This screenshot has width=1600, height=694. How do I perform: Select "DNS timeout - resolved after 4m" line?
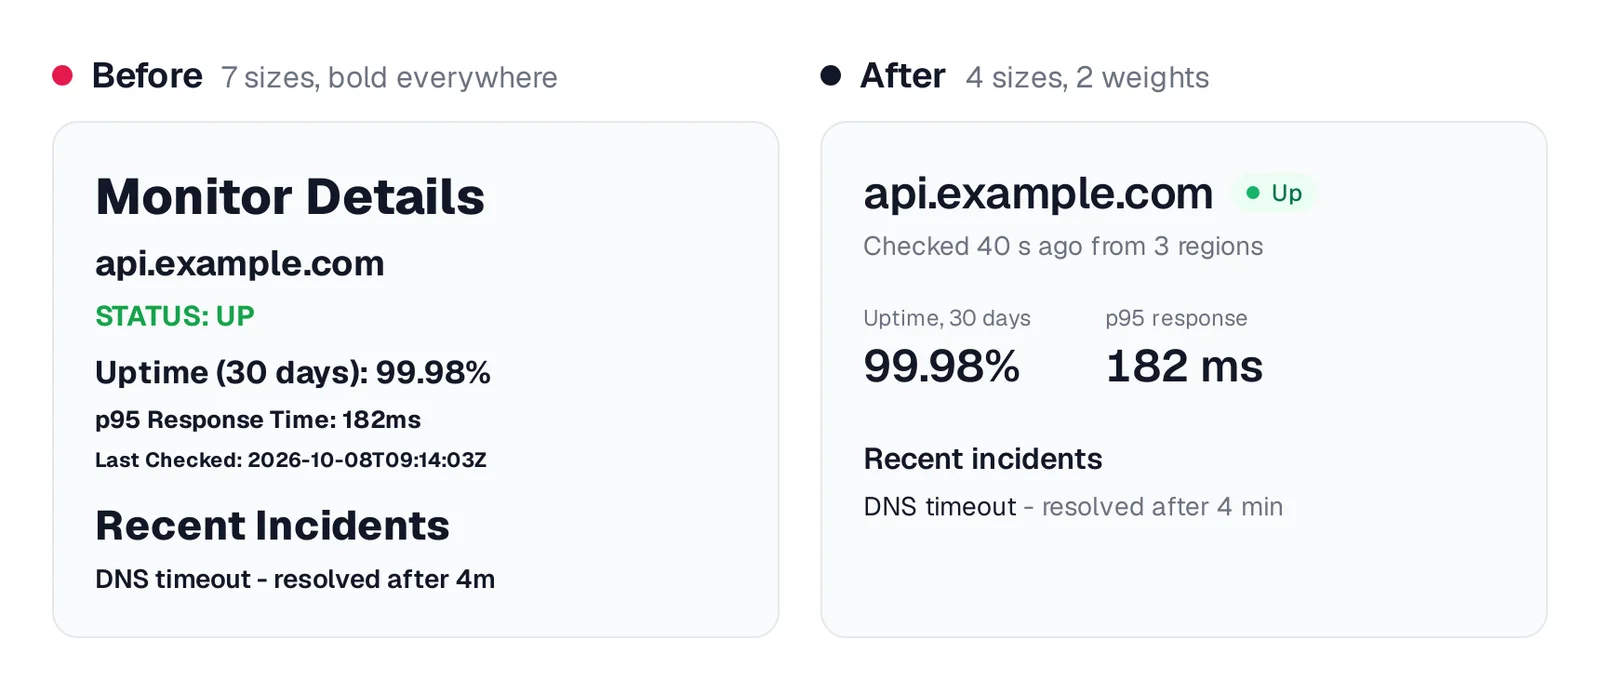pyautogui.click(x=295, y=579)
